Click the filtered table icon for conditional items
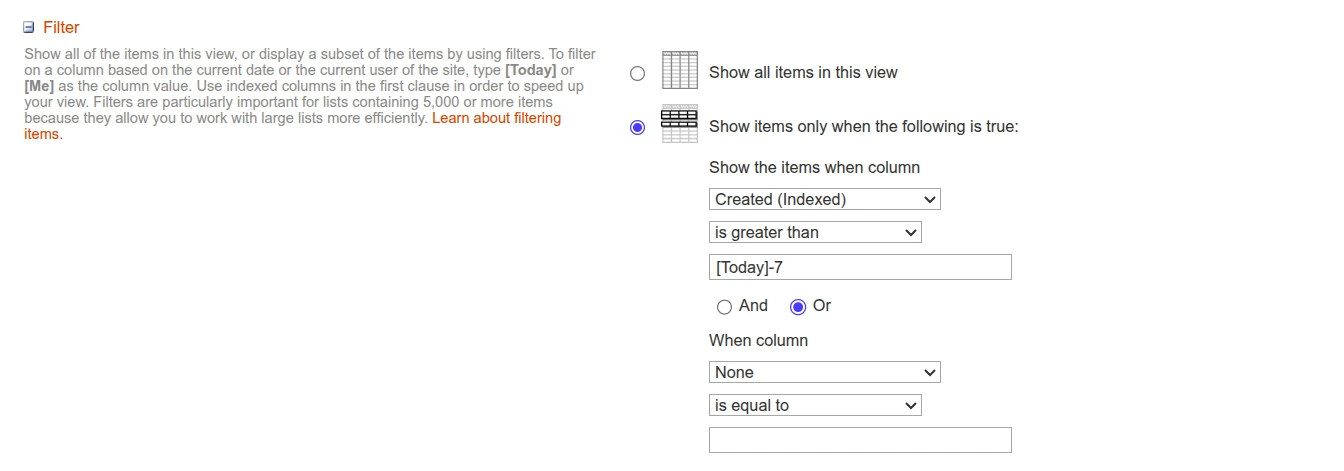1344x471 pixels. [x=680, y=124]
